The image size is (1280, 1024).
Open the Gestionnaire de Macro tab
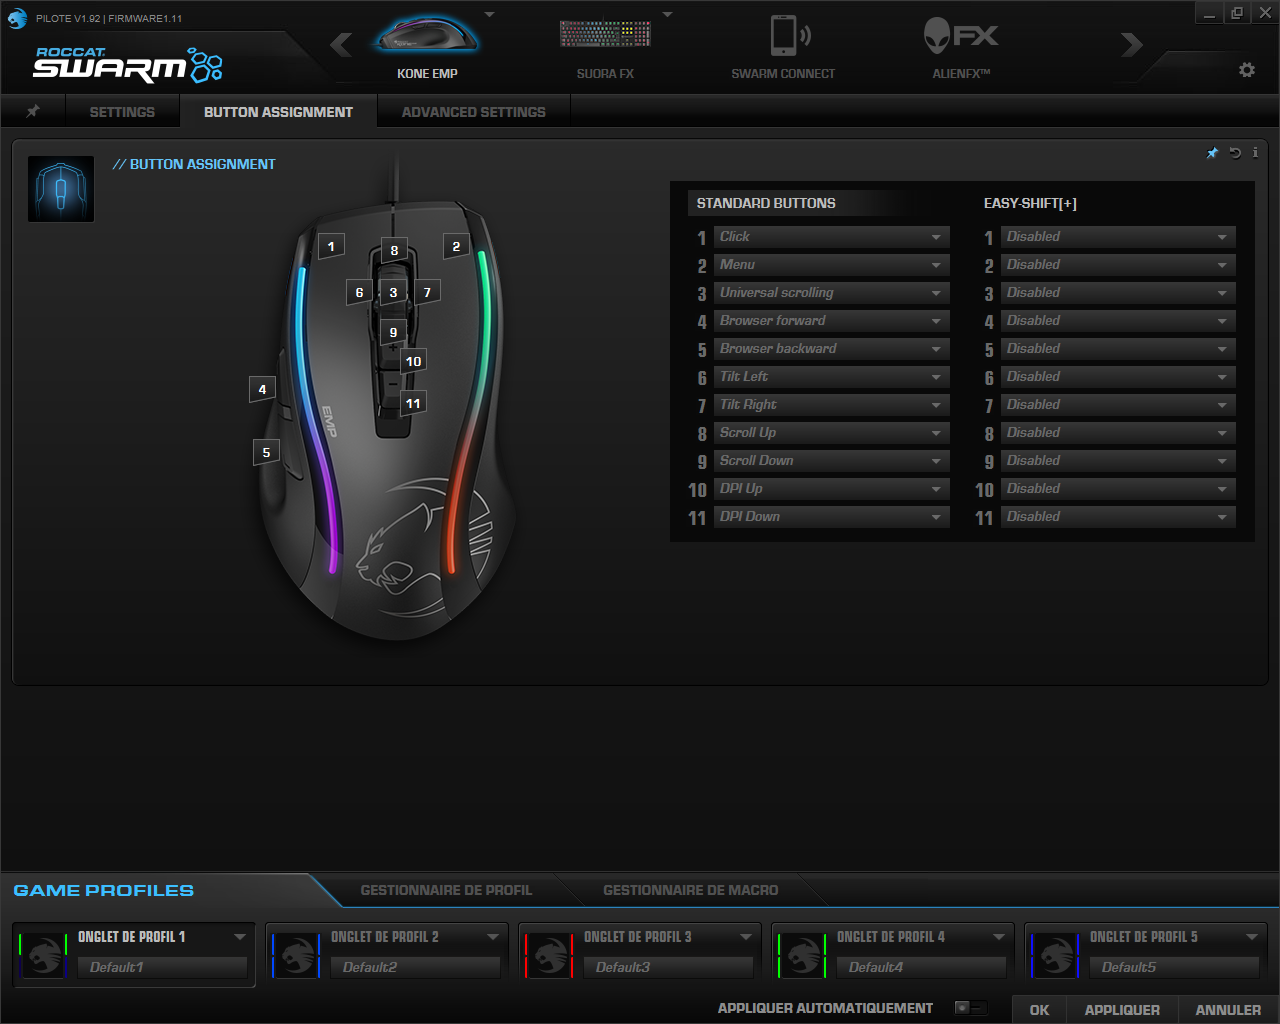tap(690, 890)
